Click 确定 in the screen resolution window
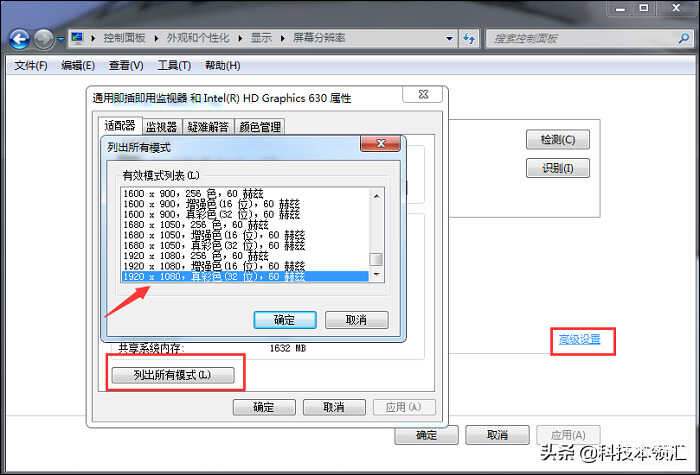 coord(426,435)
